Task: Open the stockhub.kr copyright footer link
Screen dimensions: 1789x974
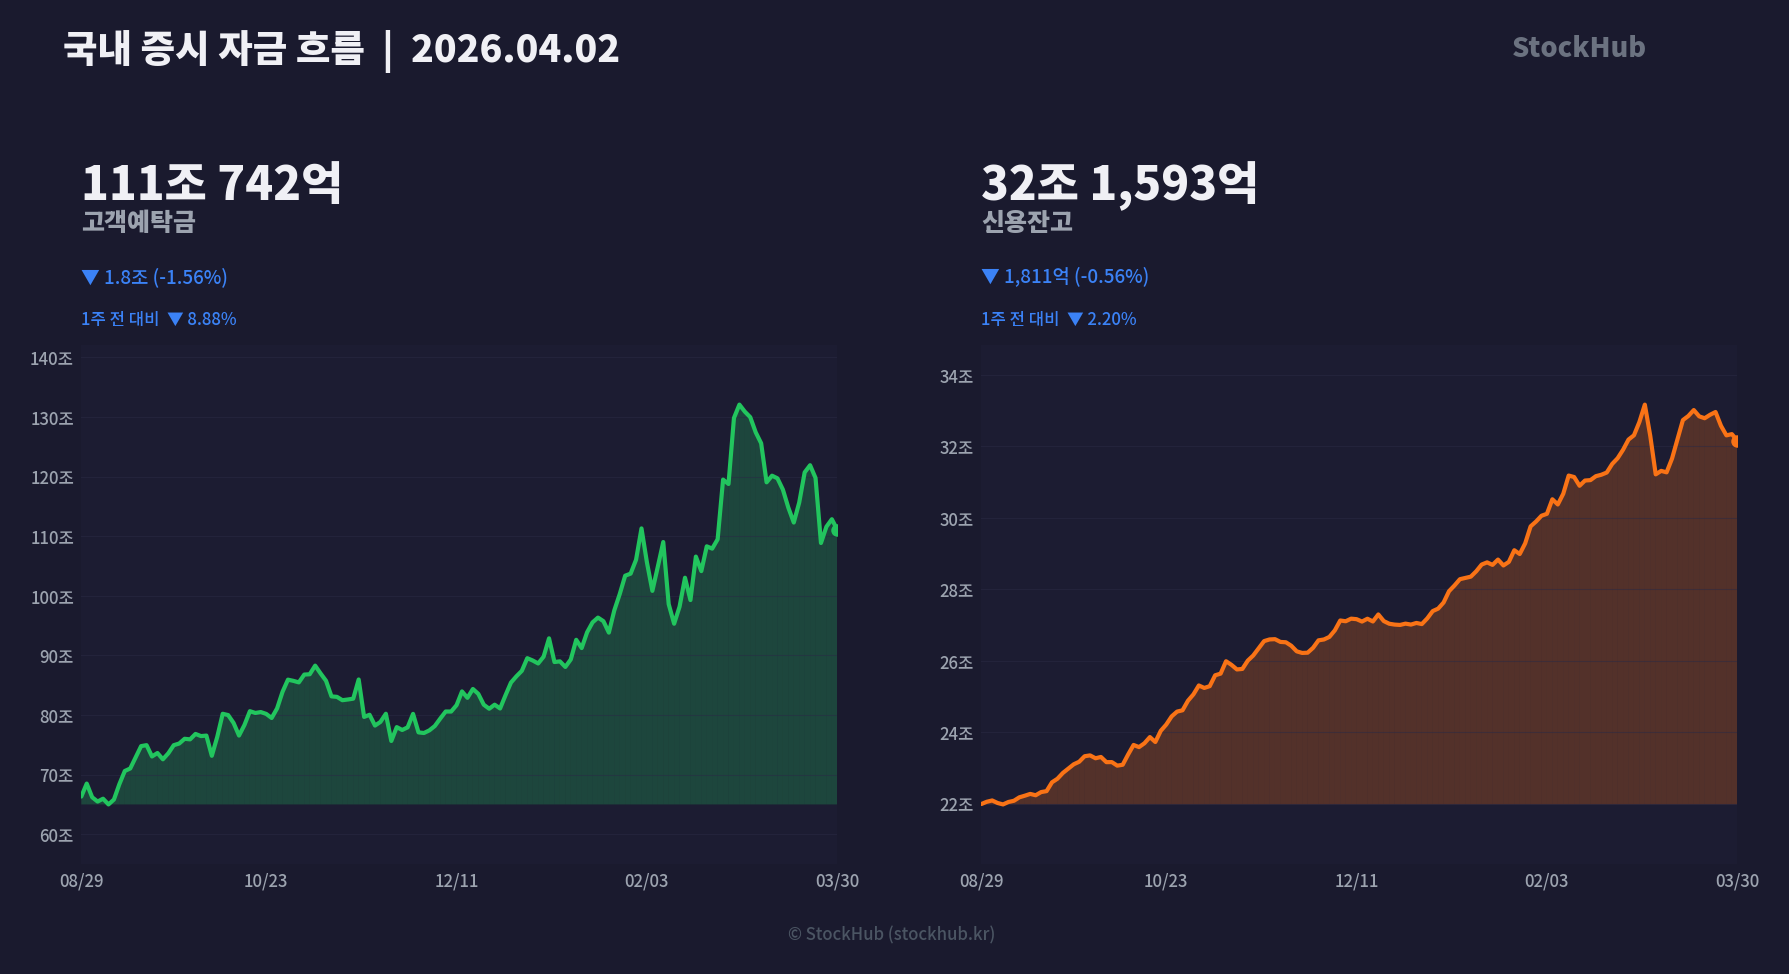Action: tap(890, 933)
